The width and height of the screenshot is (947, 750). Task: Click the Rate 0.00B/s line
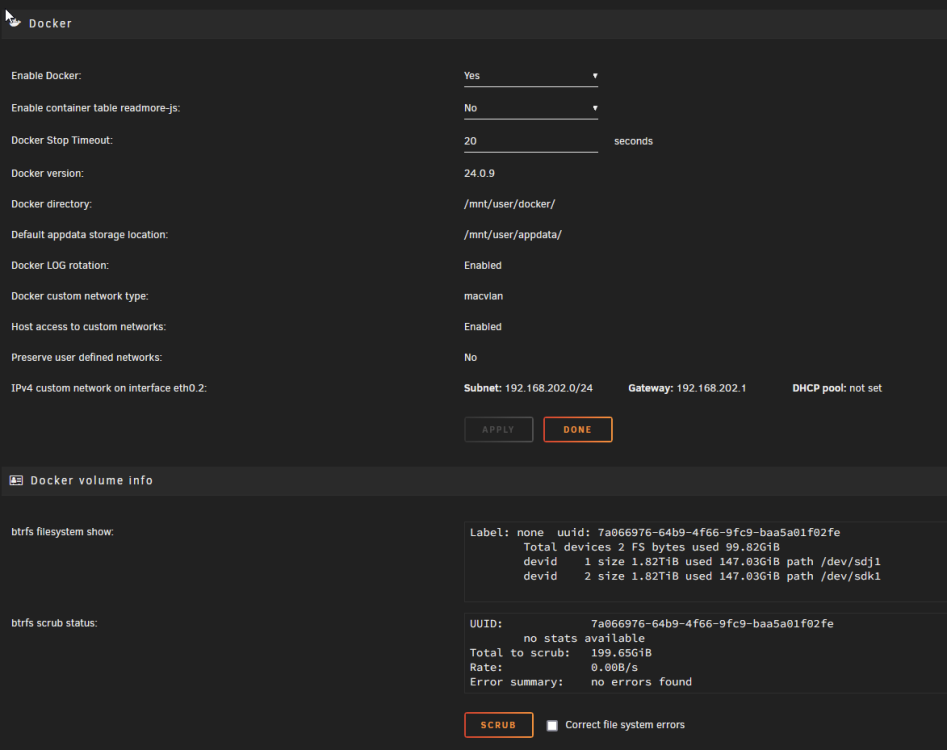pyautogui.click(x=554, y=667)
